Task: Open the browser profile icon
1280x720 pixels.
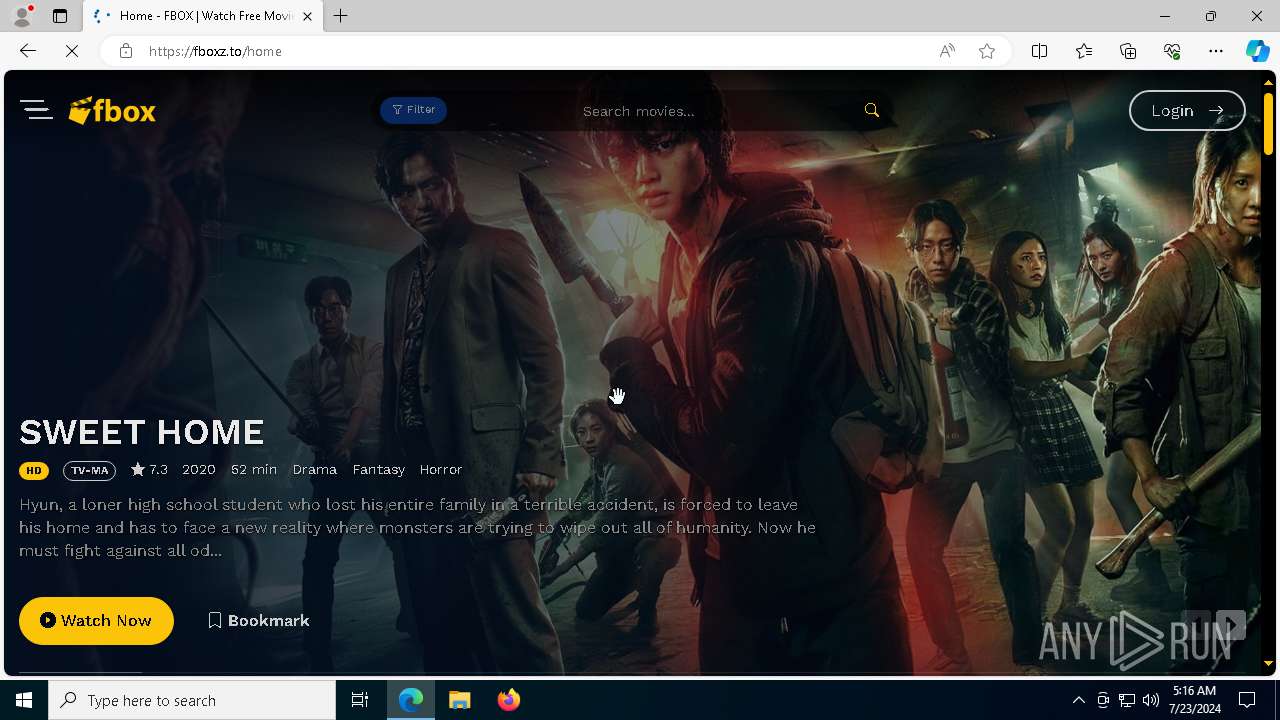Action: (22, 16)
